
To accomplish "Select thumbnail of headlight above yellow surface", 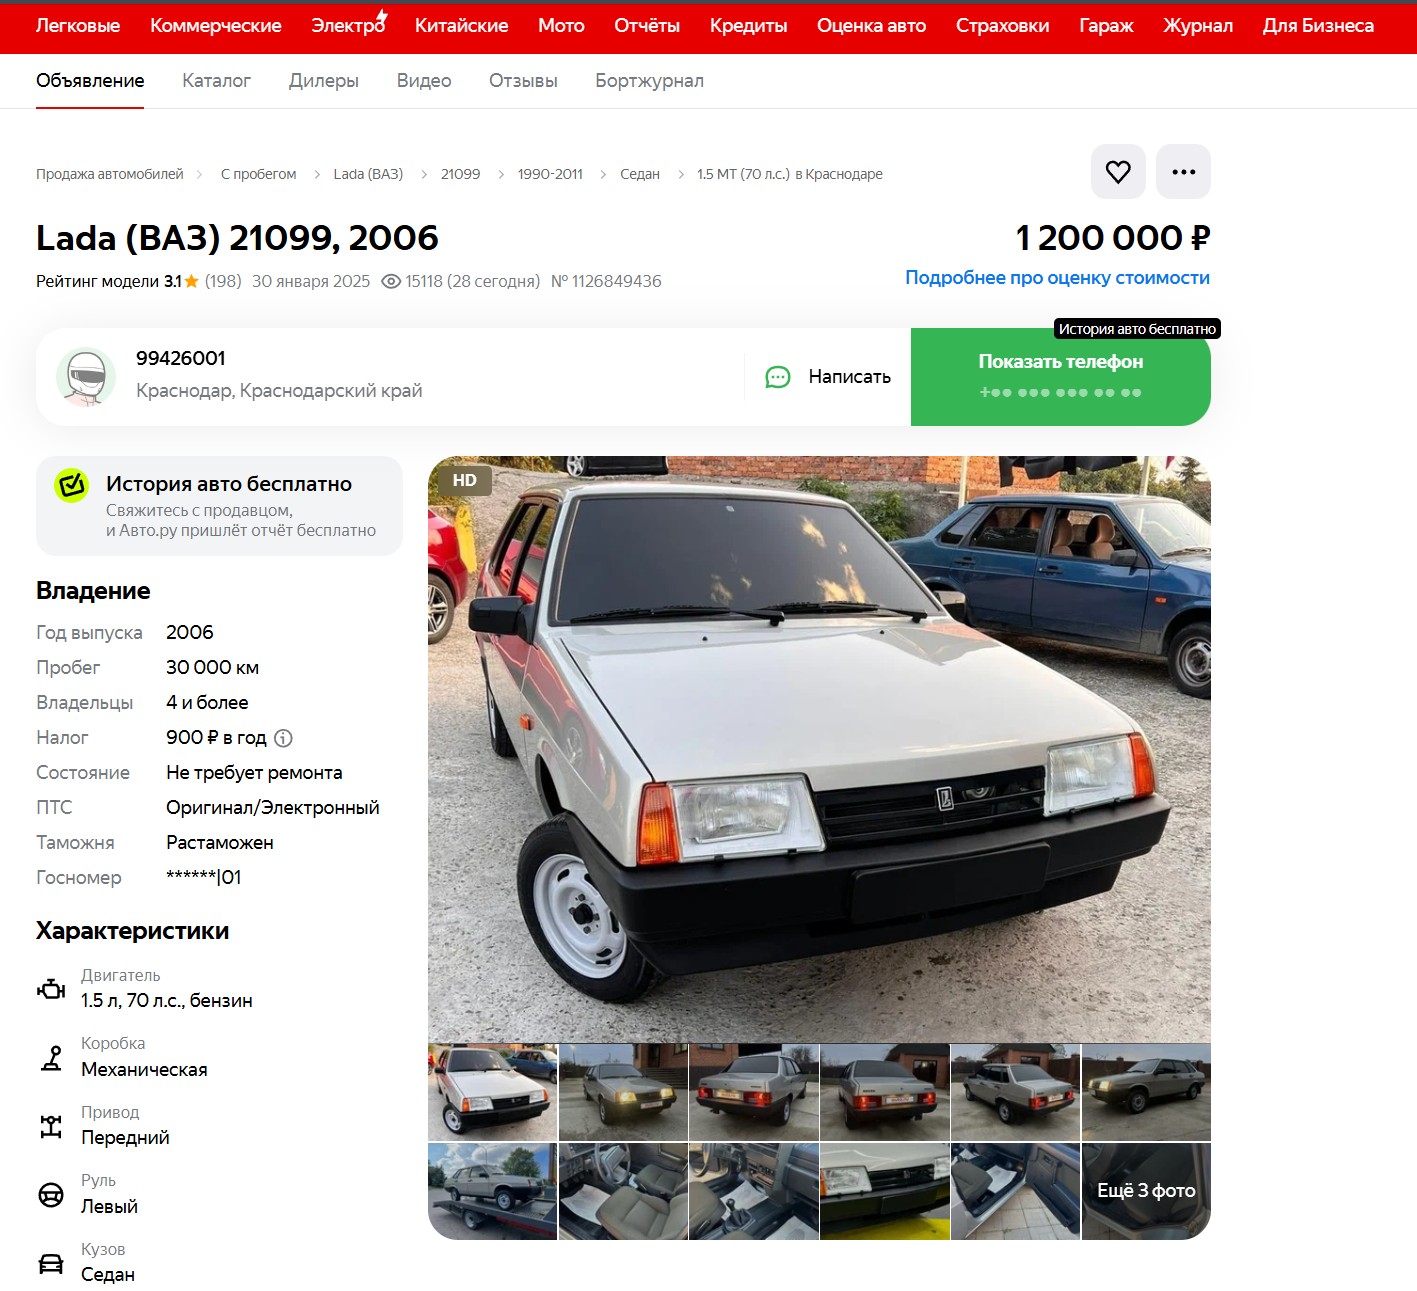I will click(x=884, y=1191).
